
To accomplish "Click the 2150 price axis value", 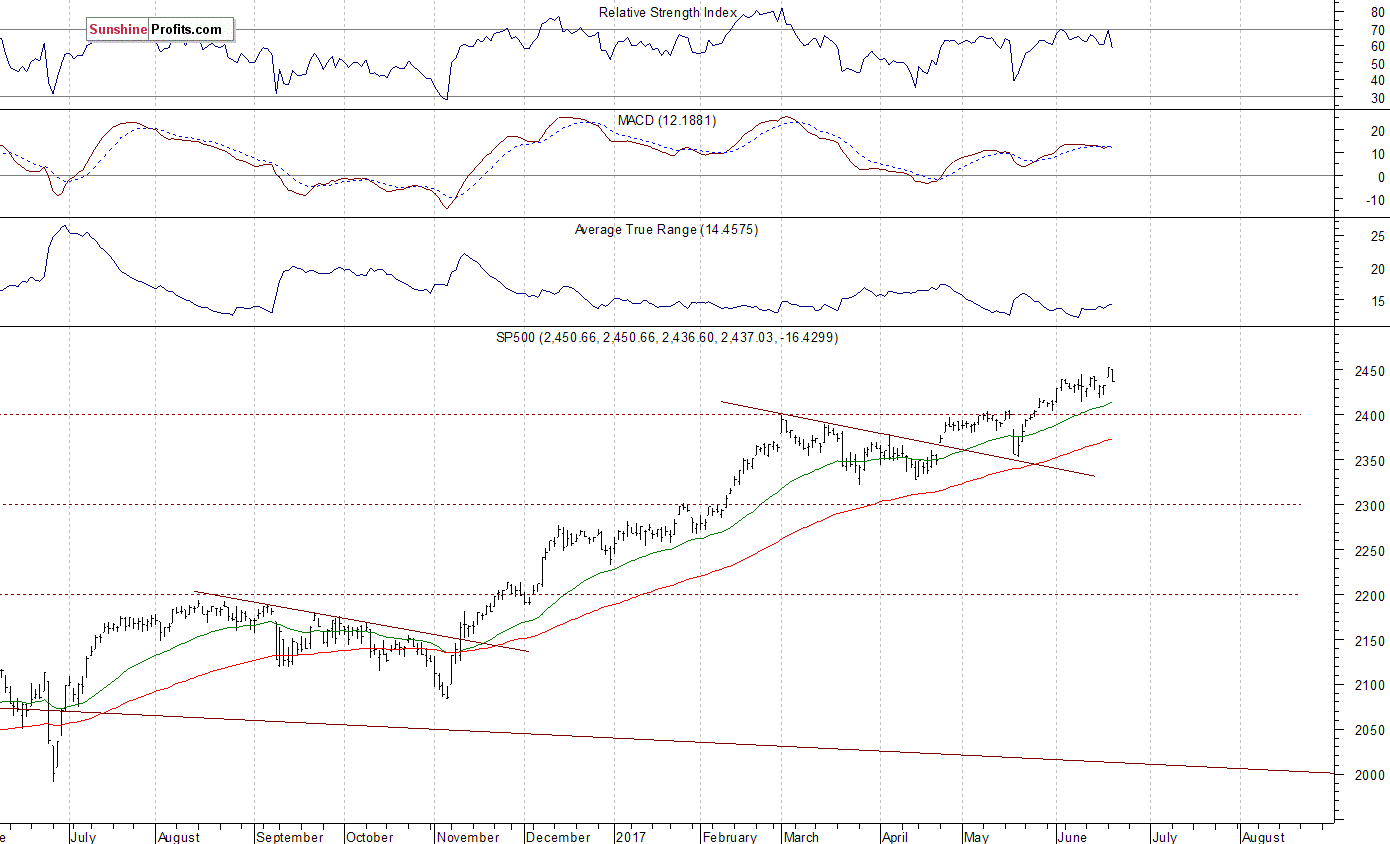I will pyautogui.click(x=1369, y=641).
